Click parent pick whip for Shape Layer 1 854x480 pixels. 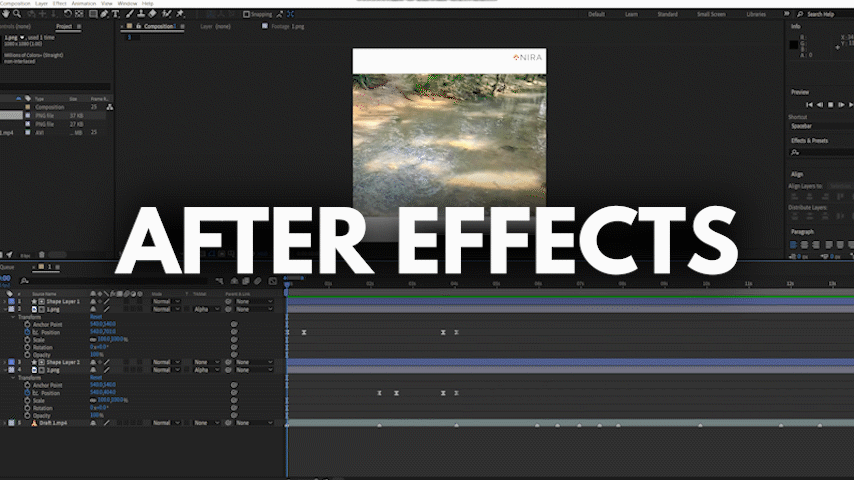(229, 301)
